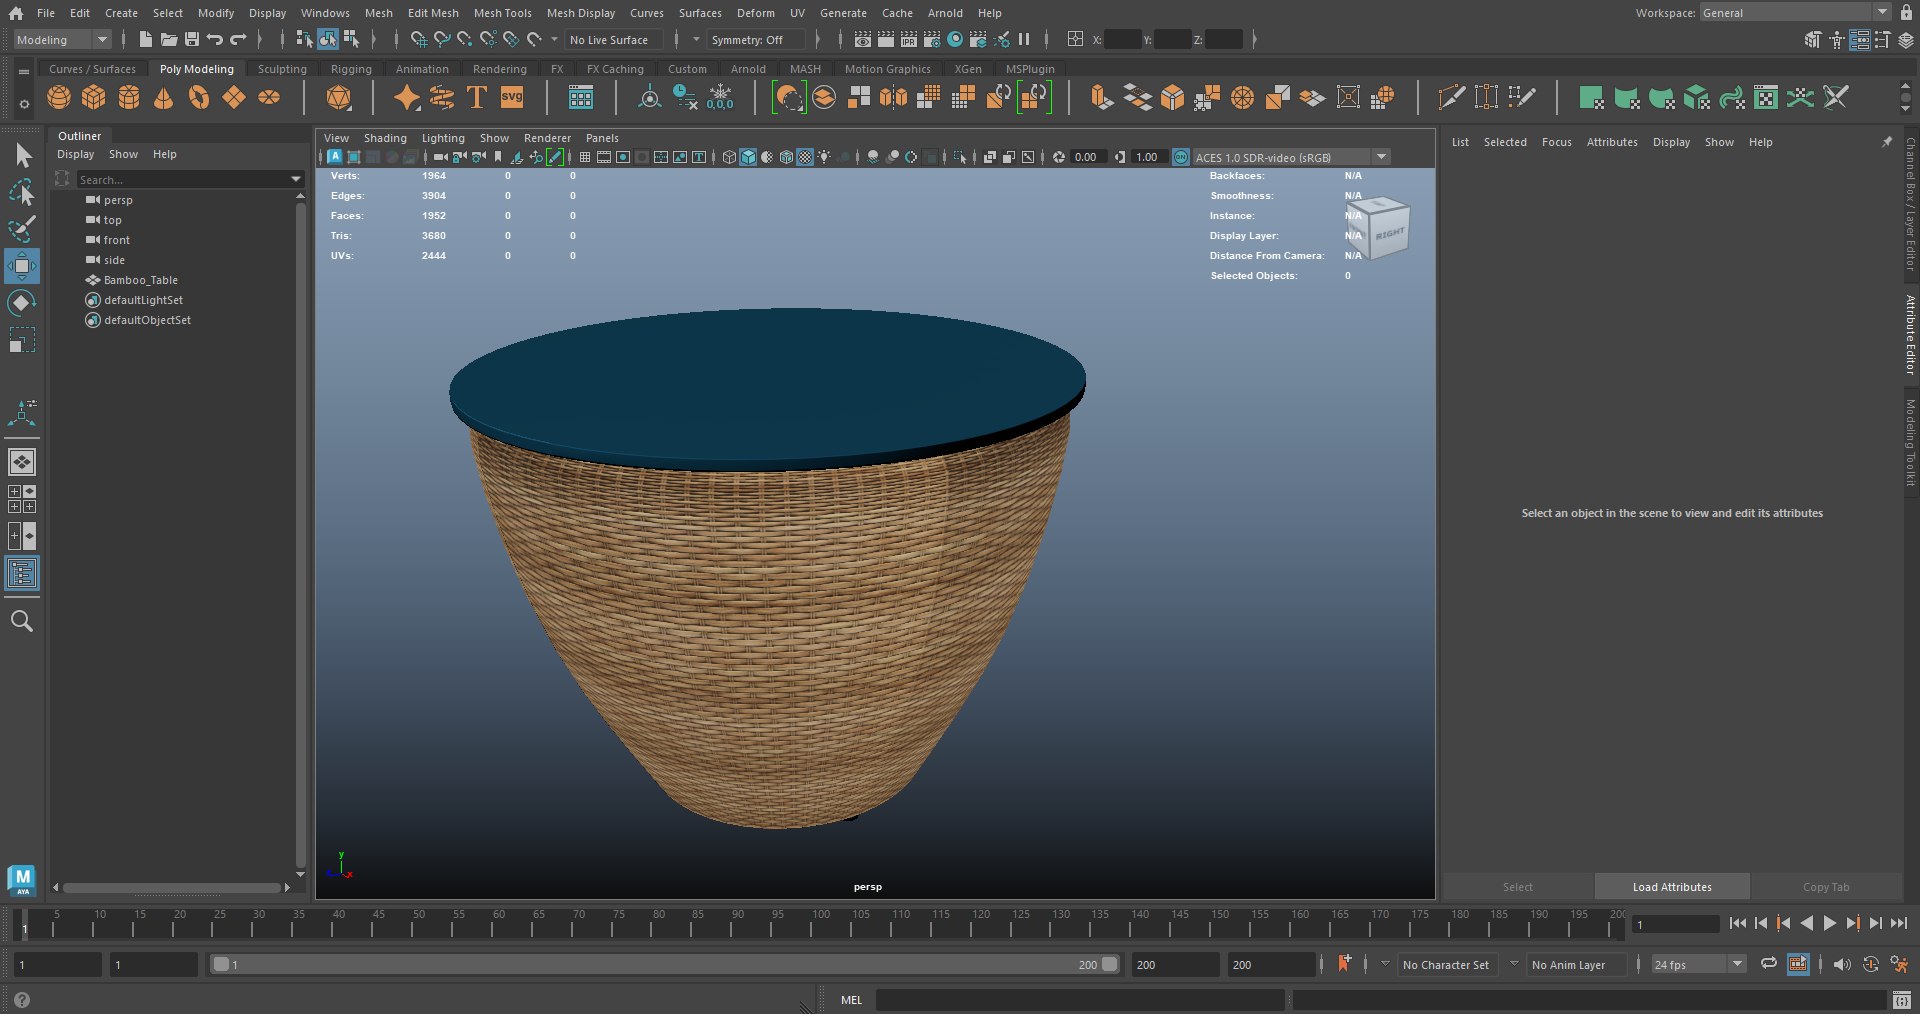This screenshot has height=1014, width=1920.
Task: Open the Mesh Tools menu
Action: pos(502,13)
